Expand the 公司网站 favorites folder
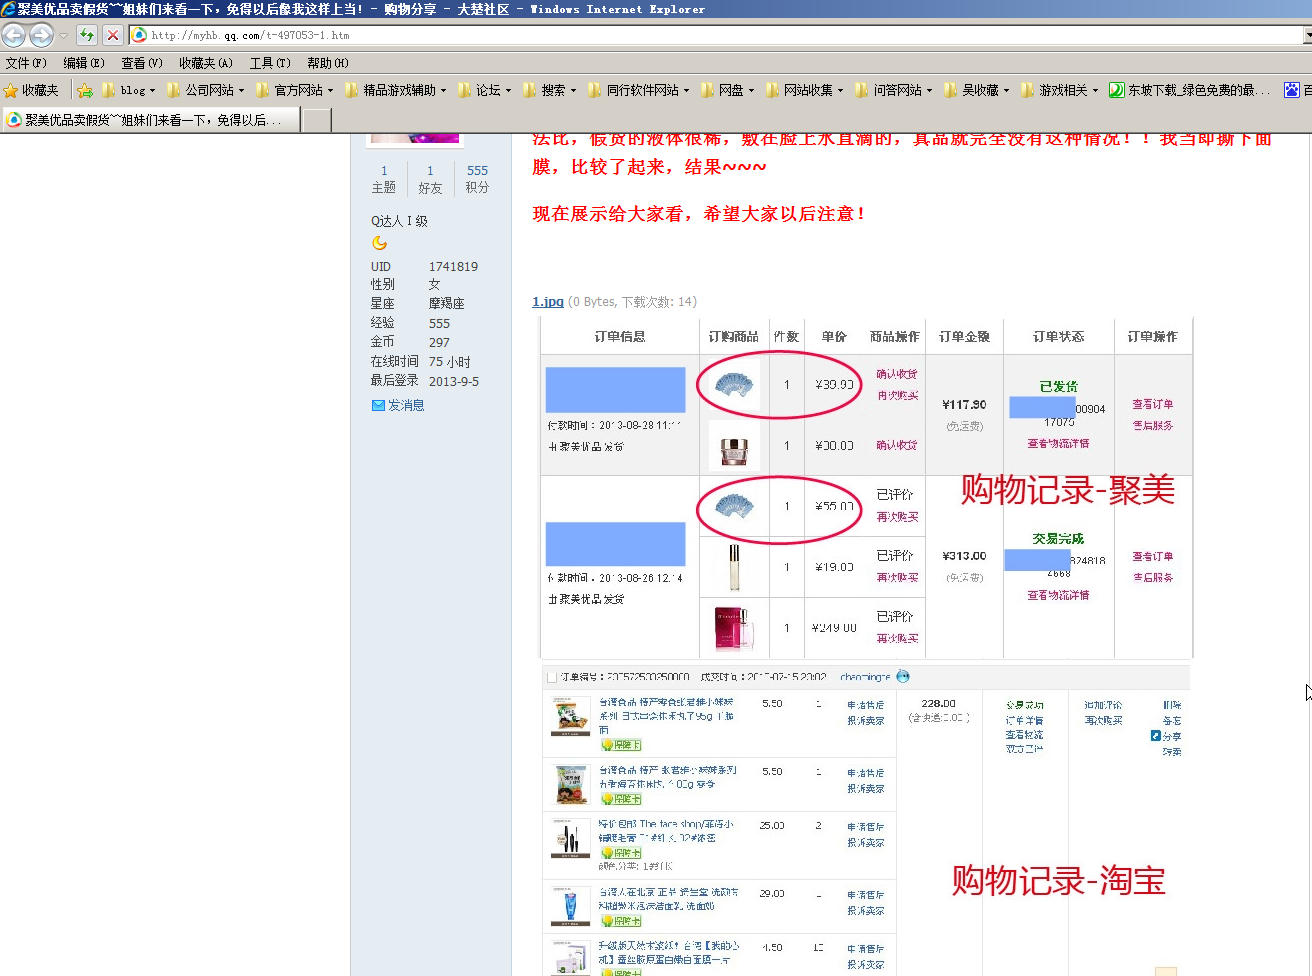 point(205,90)
